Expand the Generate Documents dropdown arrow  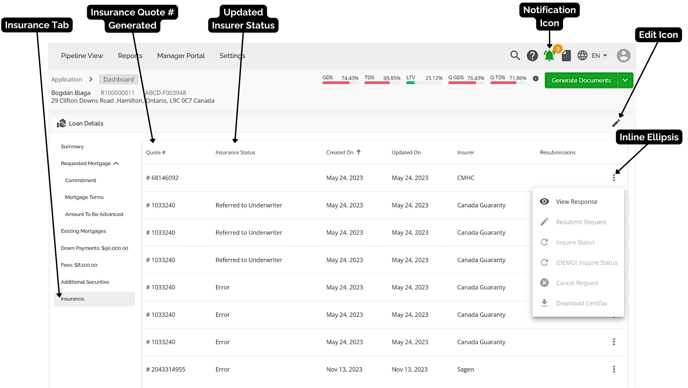[x=625, y=80]
